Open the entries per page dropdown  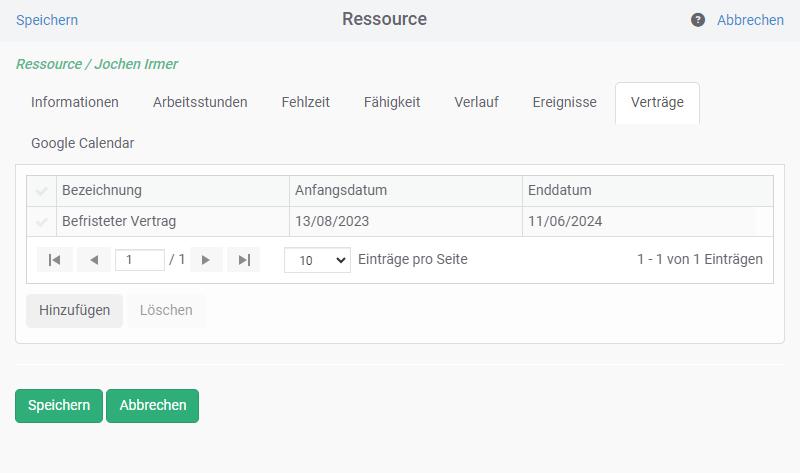click(x=317, y=260)
